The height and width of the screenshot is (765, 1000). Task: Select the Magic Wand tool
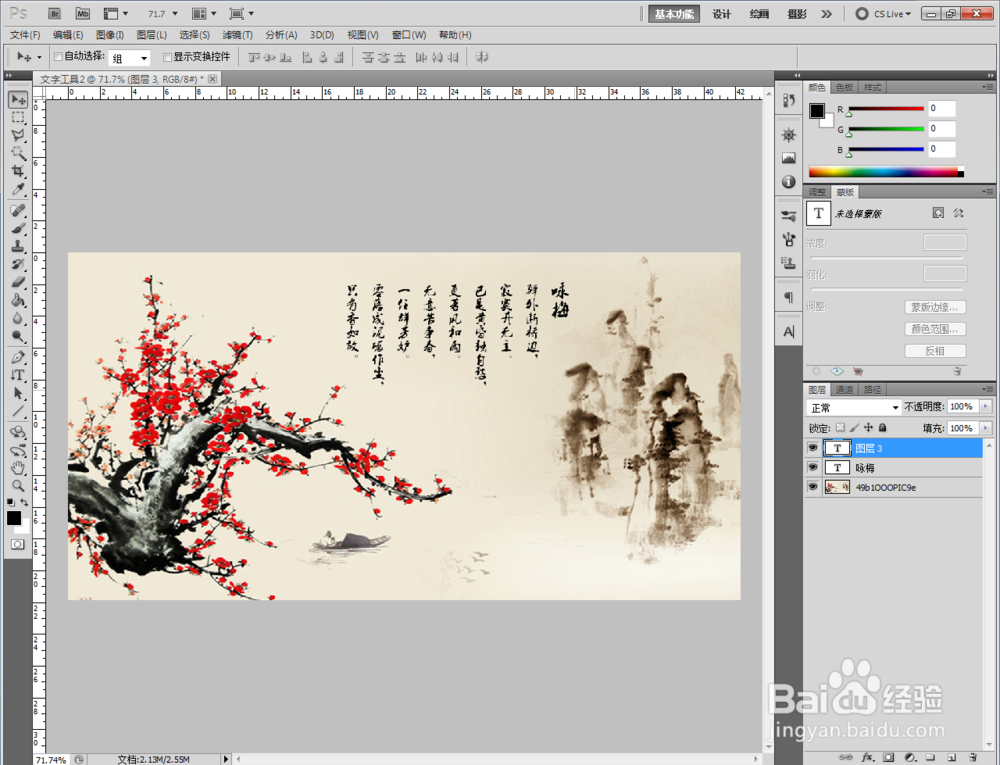click(x=18, y=153)
